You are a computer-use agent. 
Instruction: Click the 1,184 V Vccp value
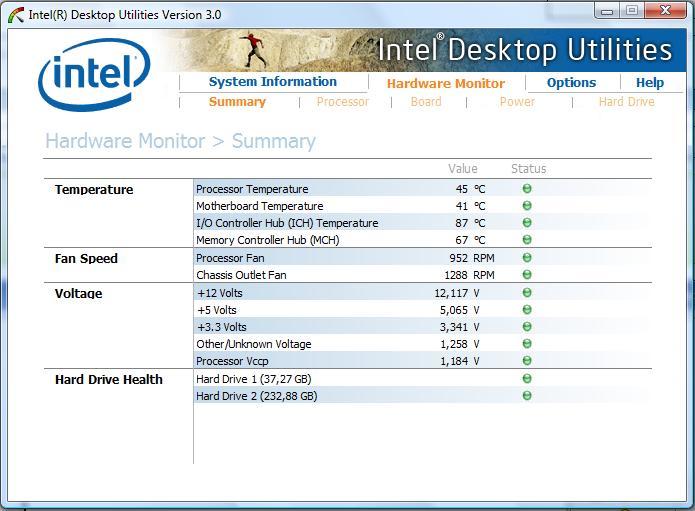pos(460,361)
